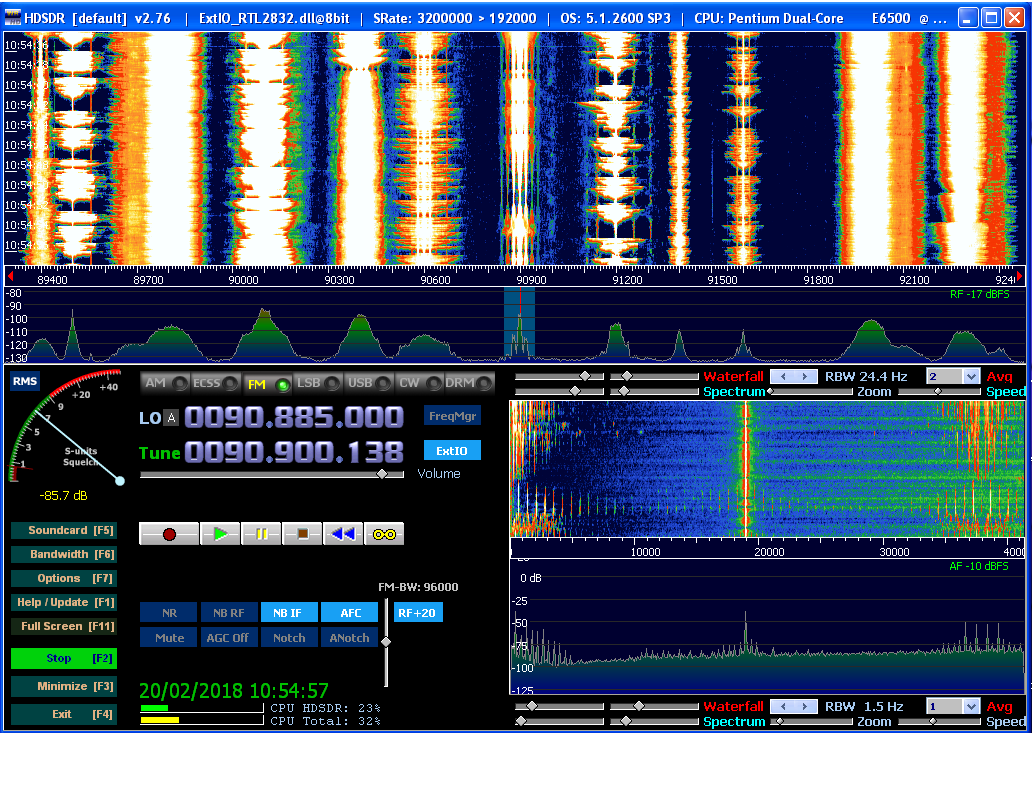Toggle the NR noise reduction button
This screenshot has height=804, width=1032.
(168, 613)
